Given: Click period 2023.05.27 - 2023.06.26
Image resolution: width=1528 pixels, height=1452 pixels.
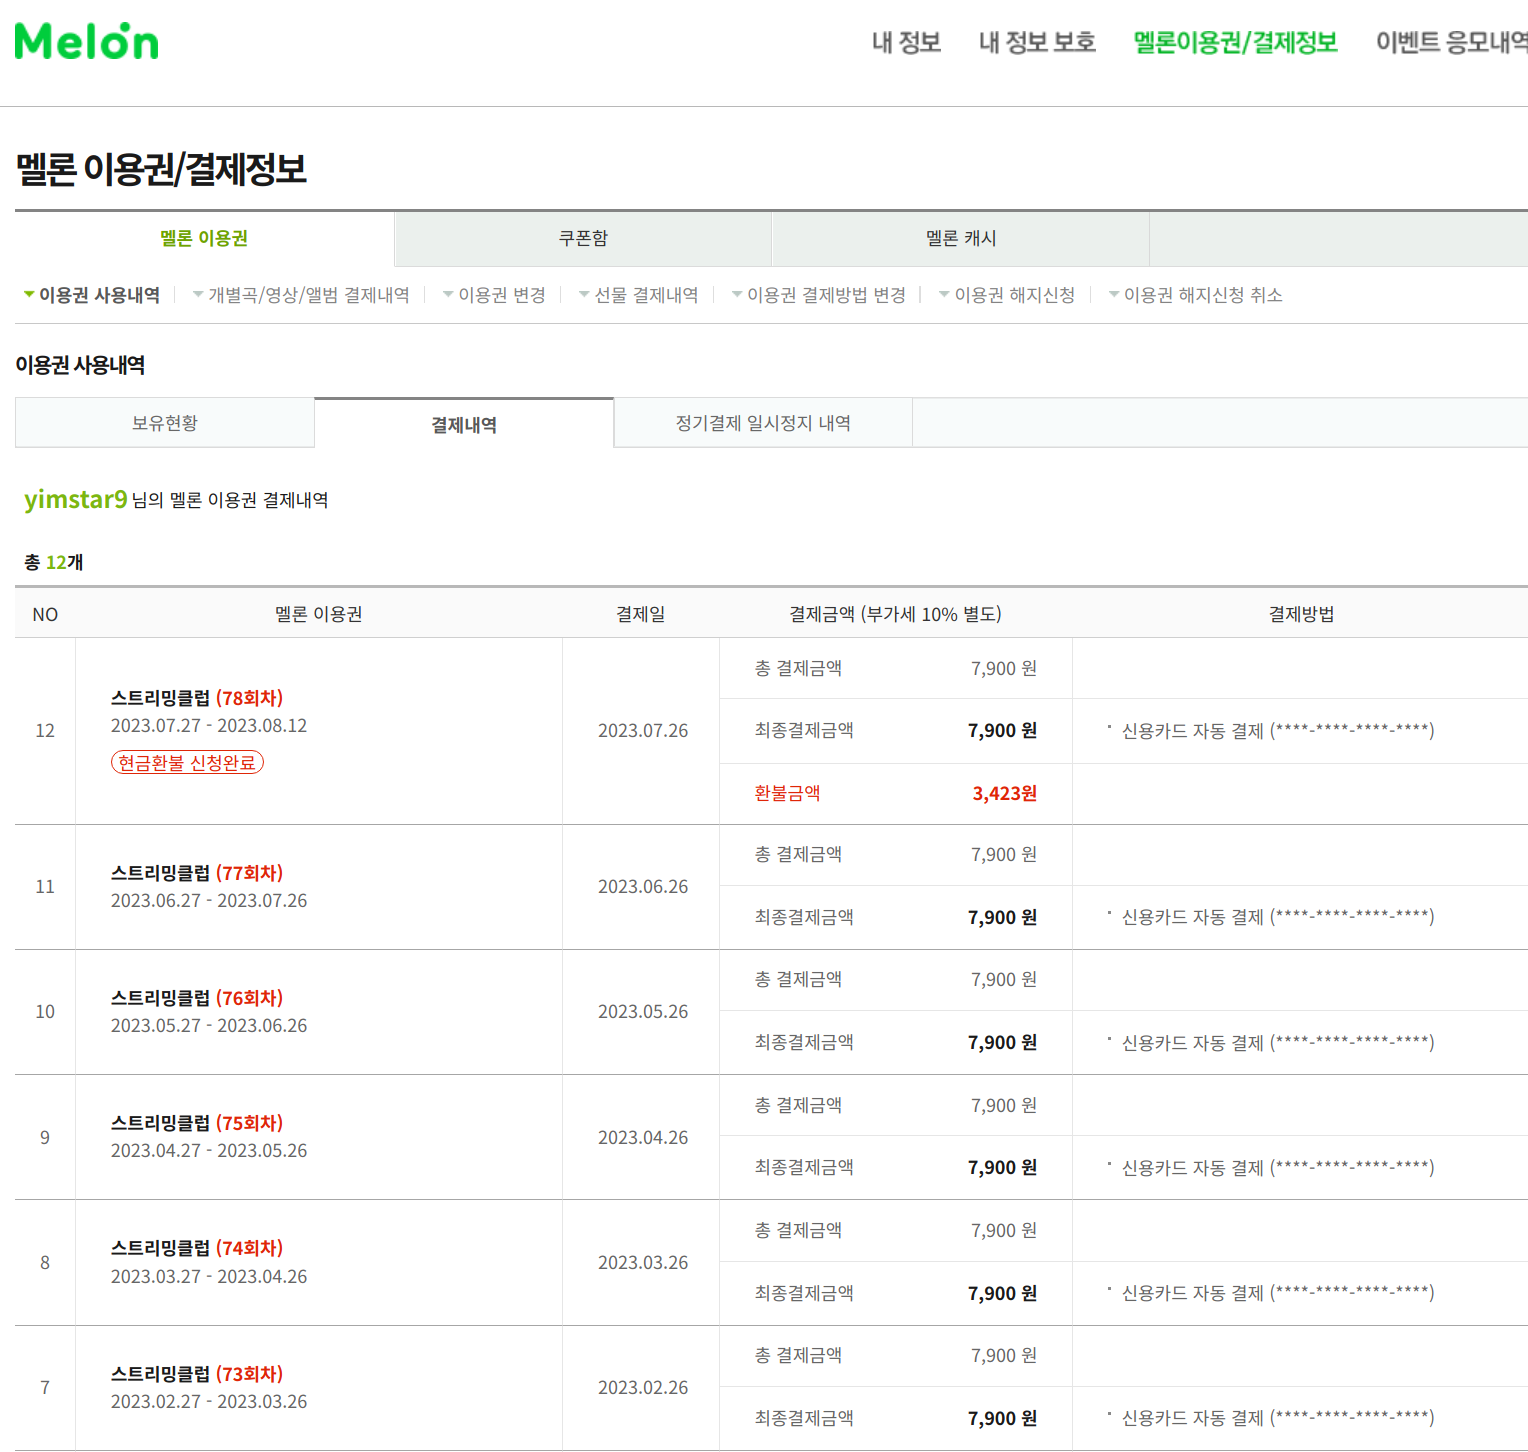Looking at the screenshot, I should click(x=209, y=1026).
